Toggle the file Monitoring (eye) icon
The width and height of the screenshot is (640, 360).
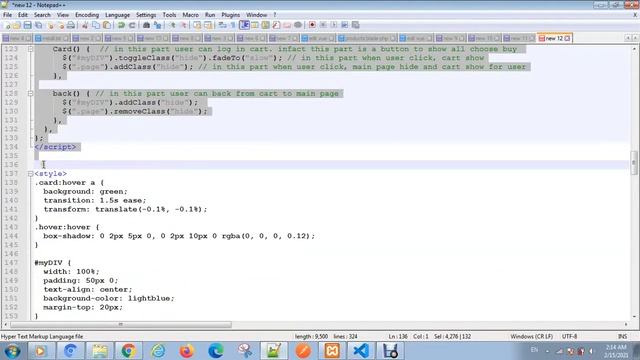tap(298, 25)
